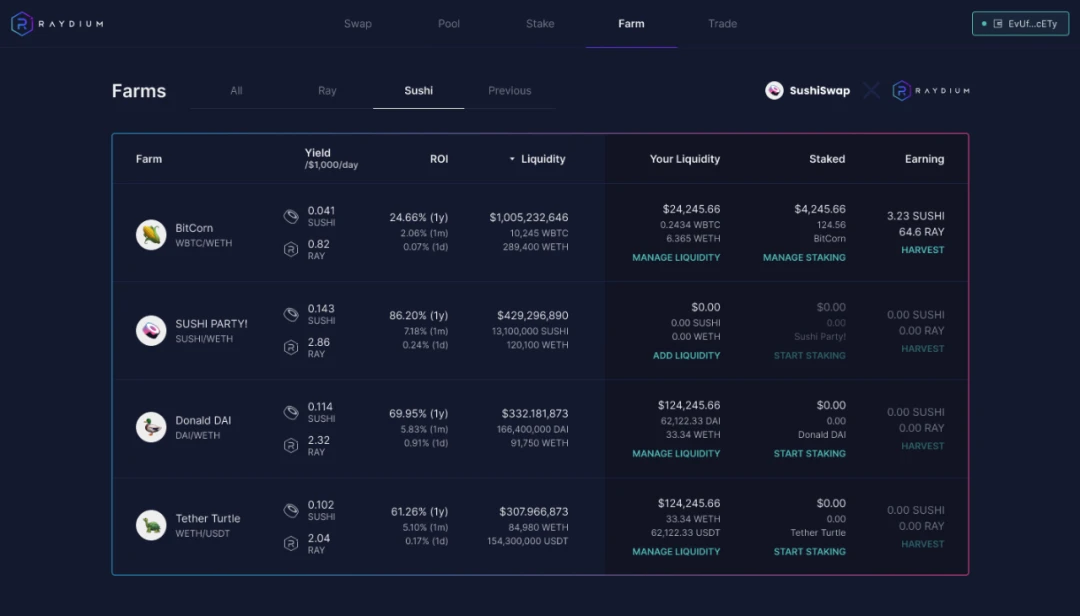This screenshot has width=1080, height=616.
Task: Click the Raydium partner logo beside SushiSwap
Action: pos(931,90)
